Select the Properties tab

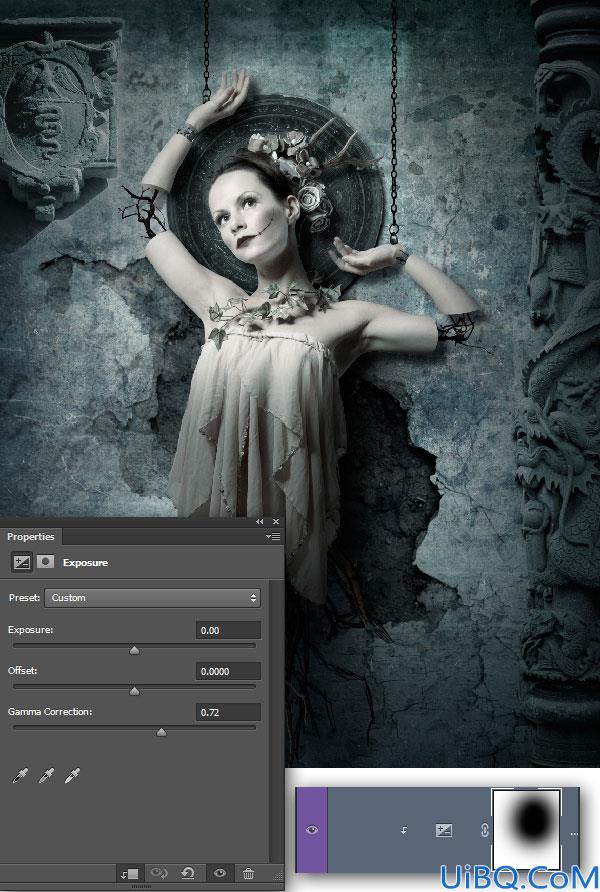pyautogui.click(x=31, y=536)
